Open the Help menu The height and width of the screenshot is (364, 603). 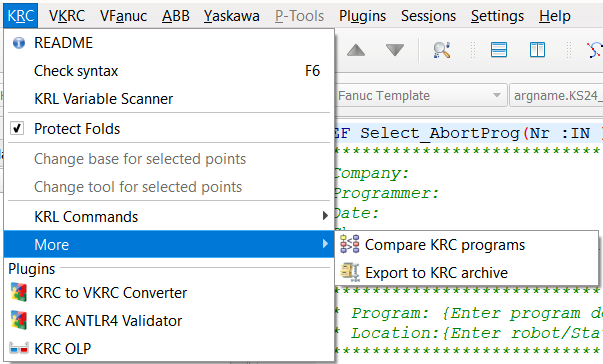point(555,16)
